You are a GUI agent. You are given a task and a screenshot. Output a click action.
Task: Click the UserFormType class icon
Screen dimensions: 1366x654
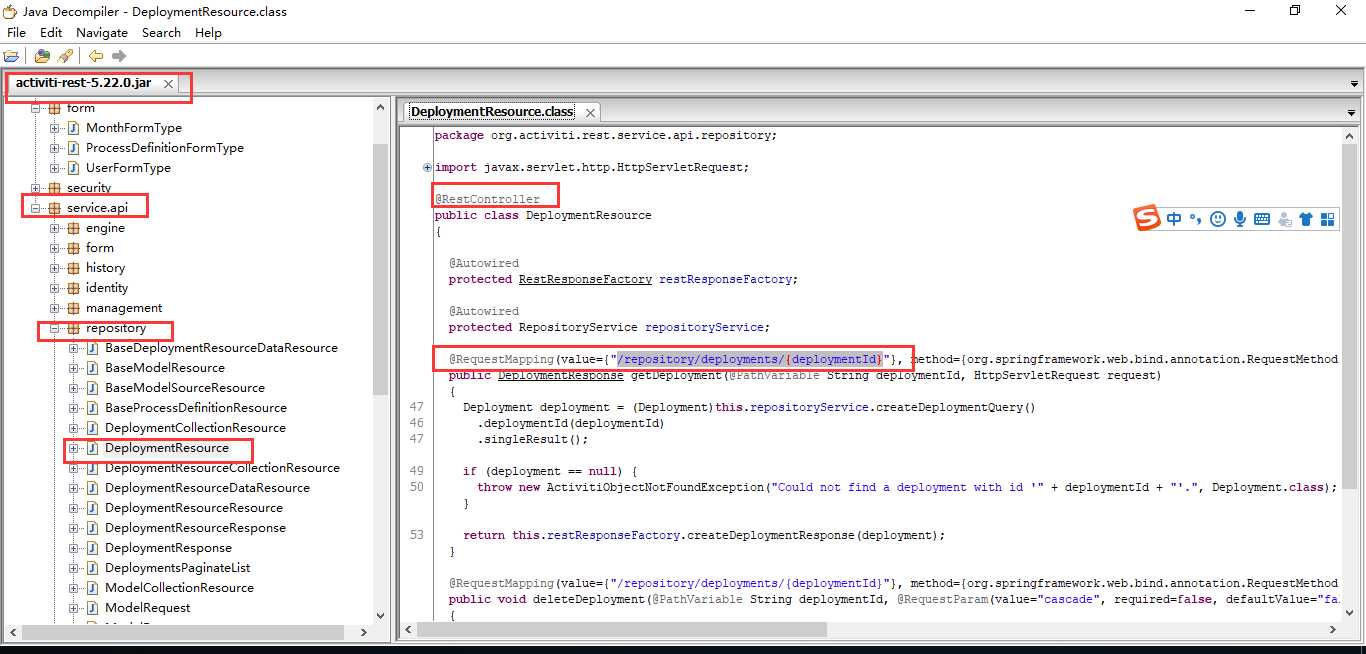[x=74, y=168]
